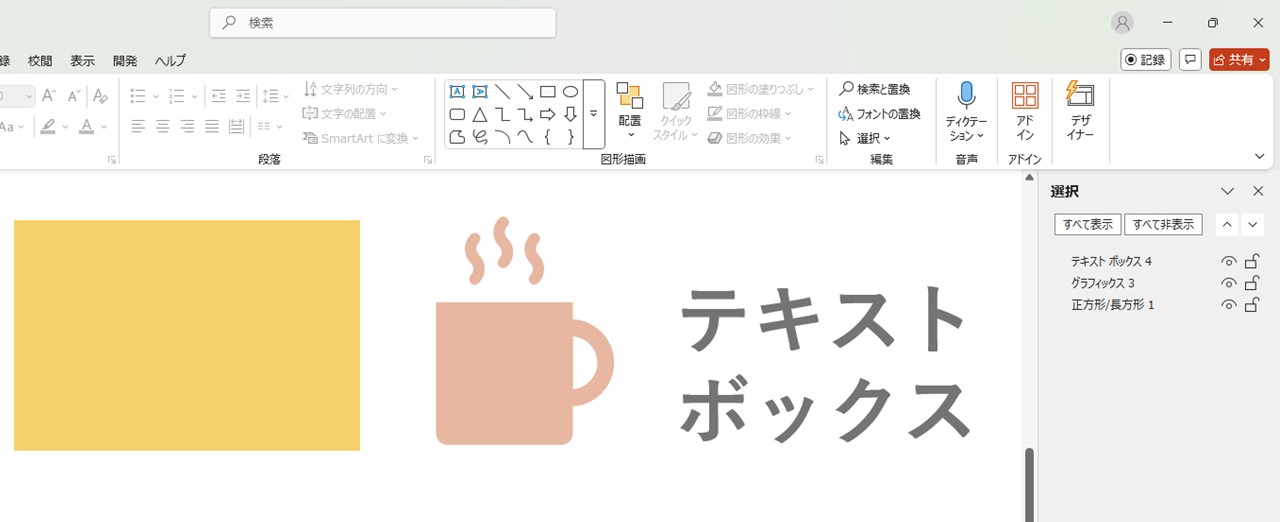Clear all formatting
This screenshot has width=1280, height=522.
[99, 96]
